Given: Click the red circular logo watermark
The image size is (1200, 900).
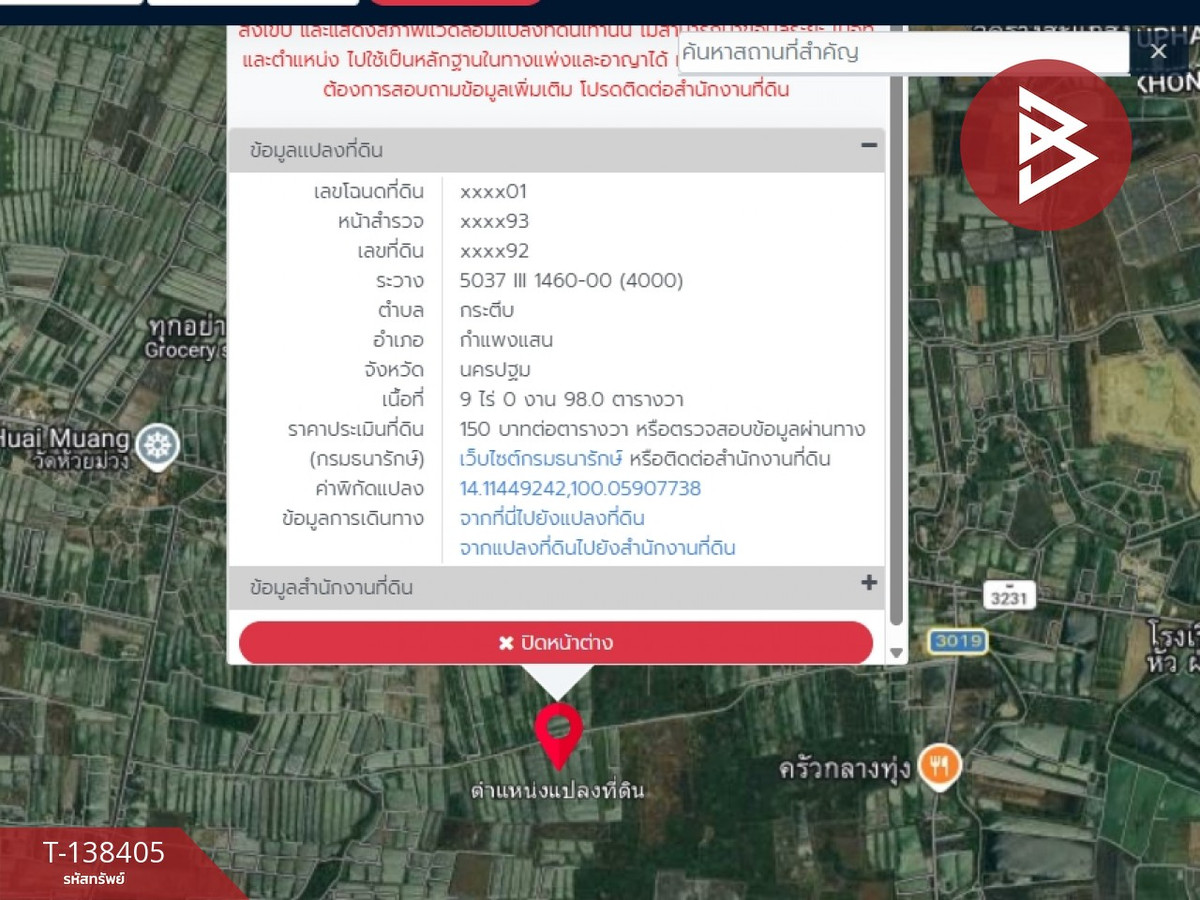Looking at the screenshot, I should click(x=1046, y=144).
